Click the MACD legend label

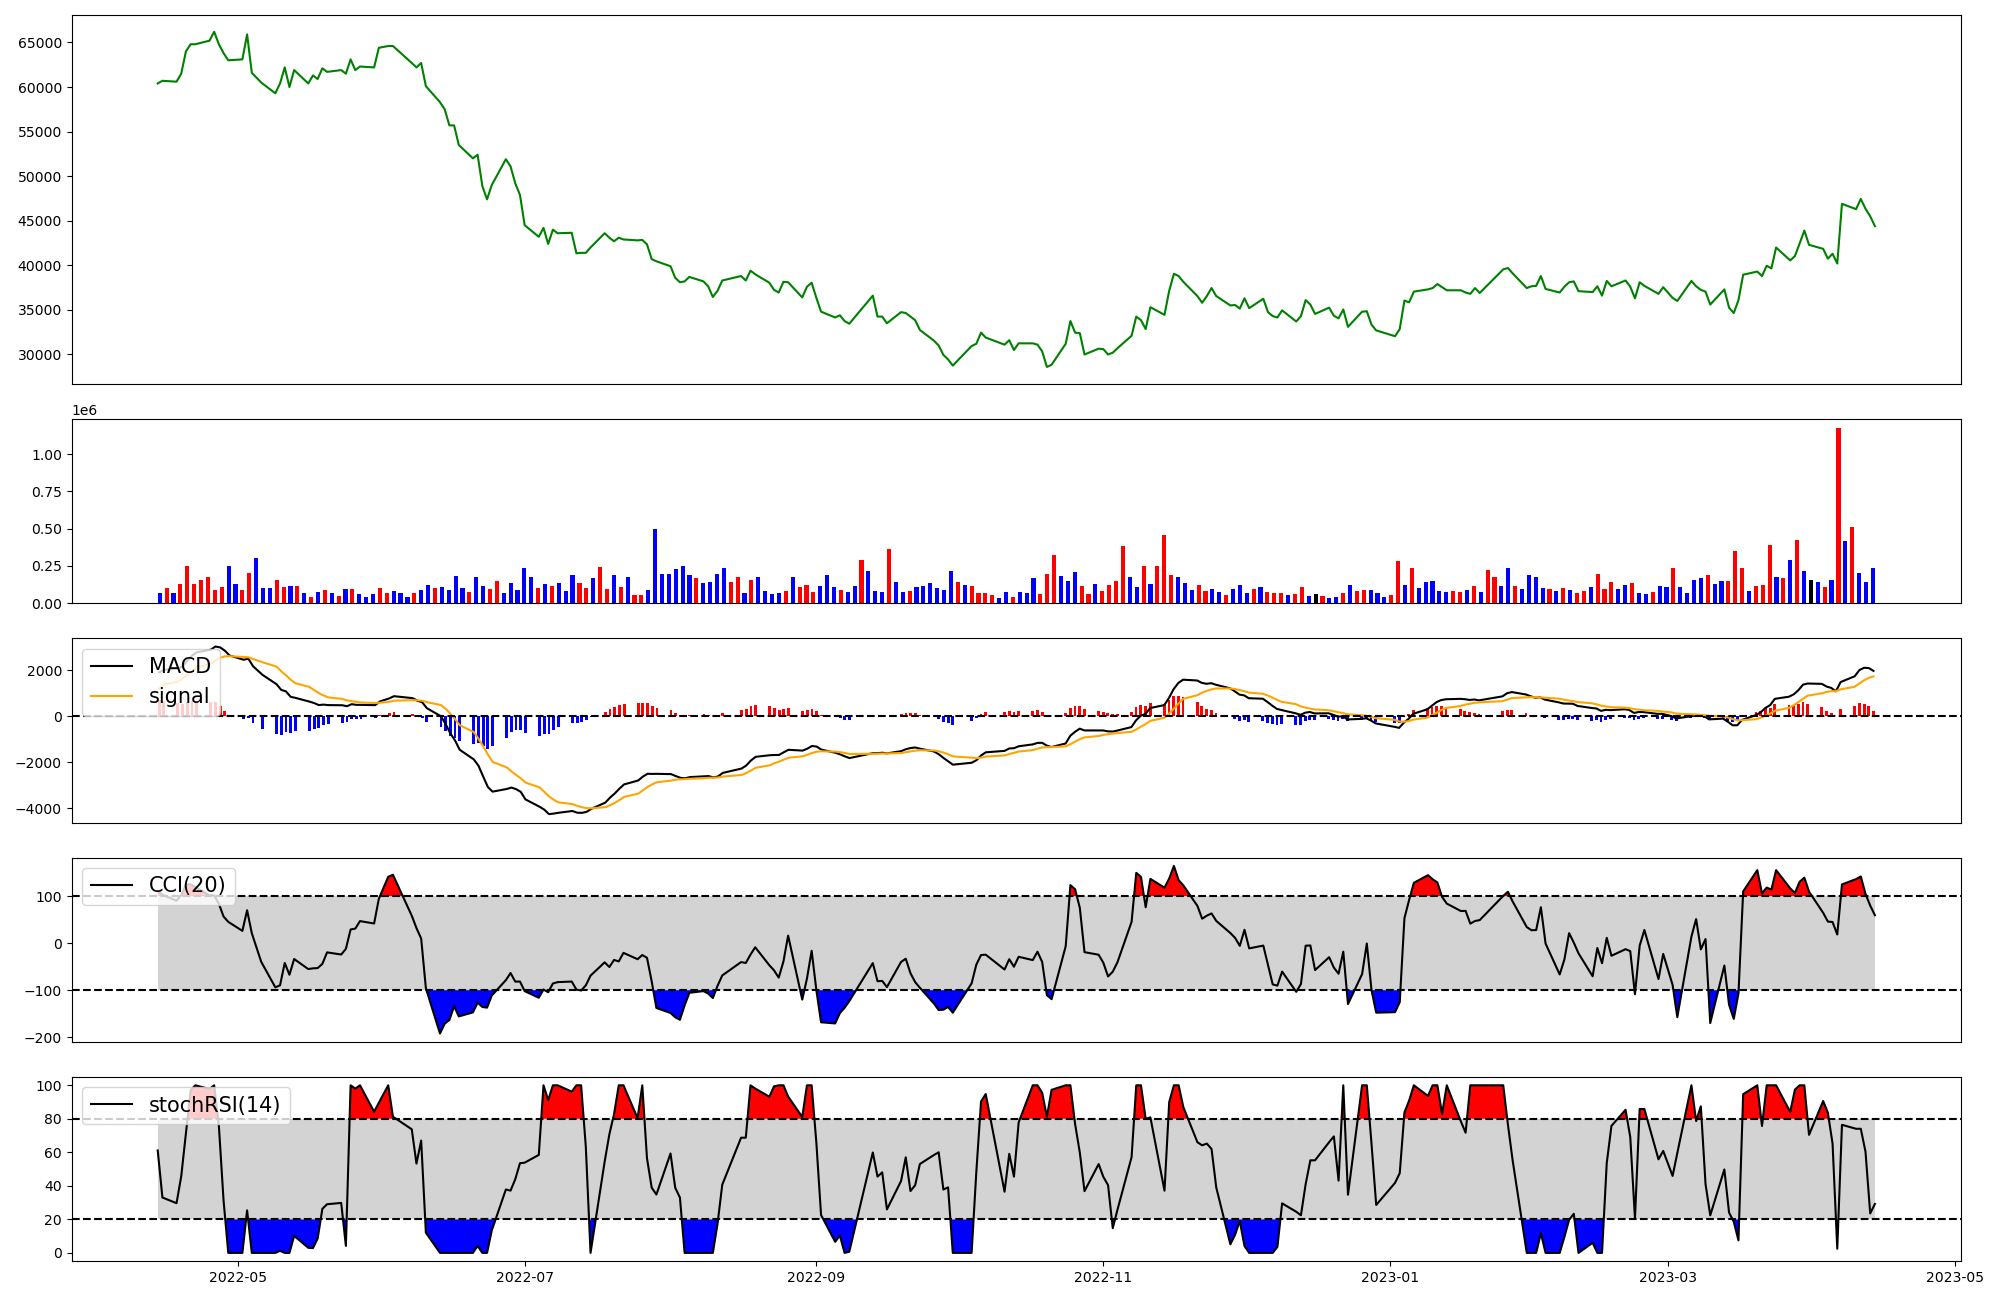179,666
